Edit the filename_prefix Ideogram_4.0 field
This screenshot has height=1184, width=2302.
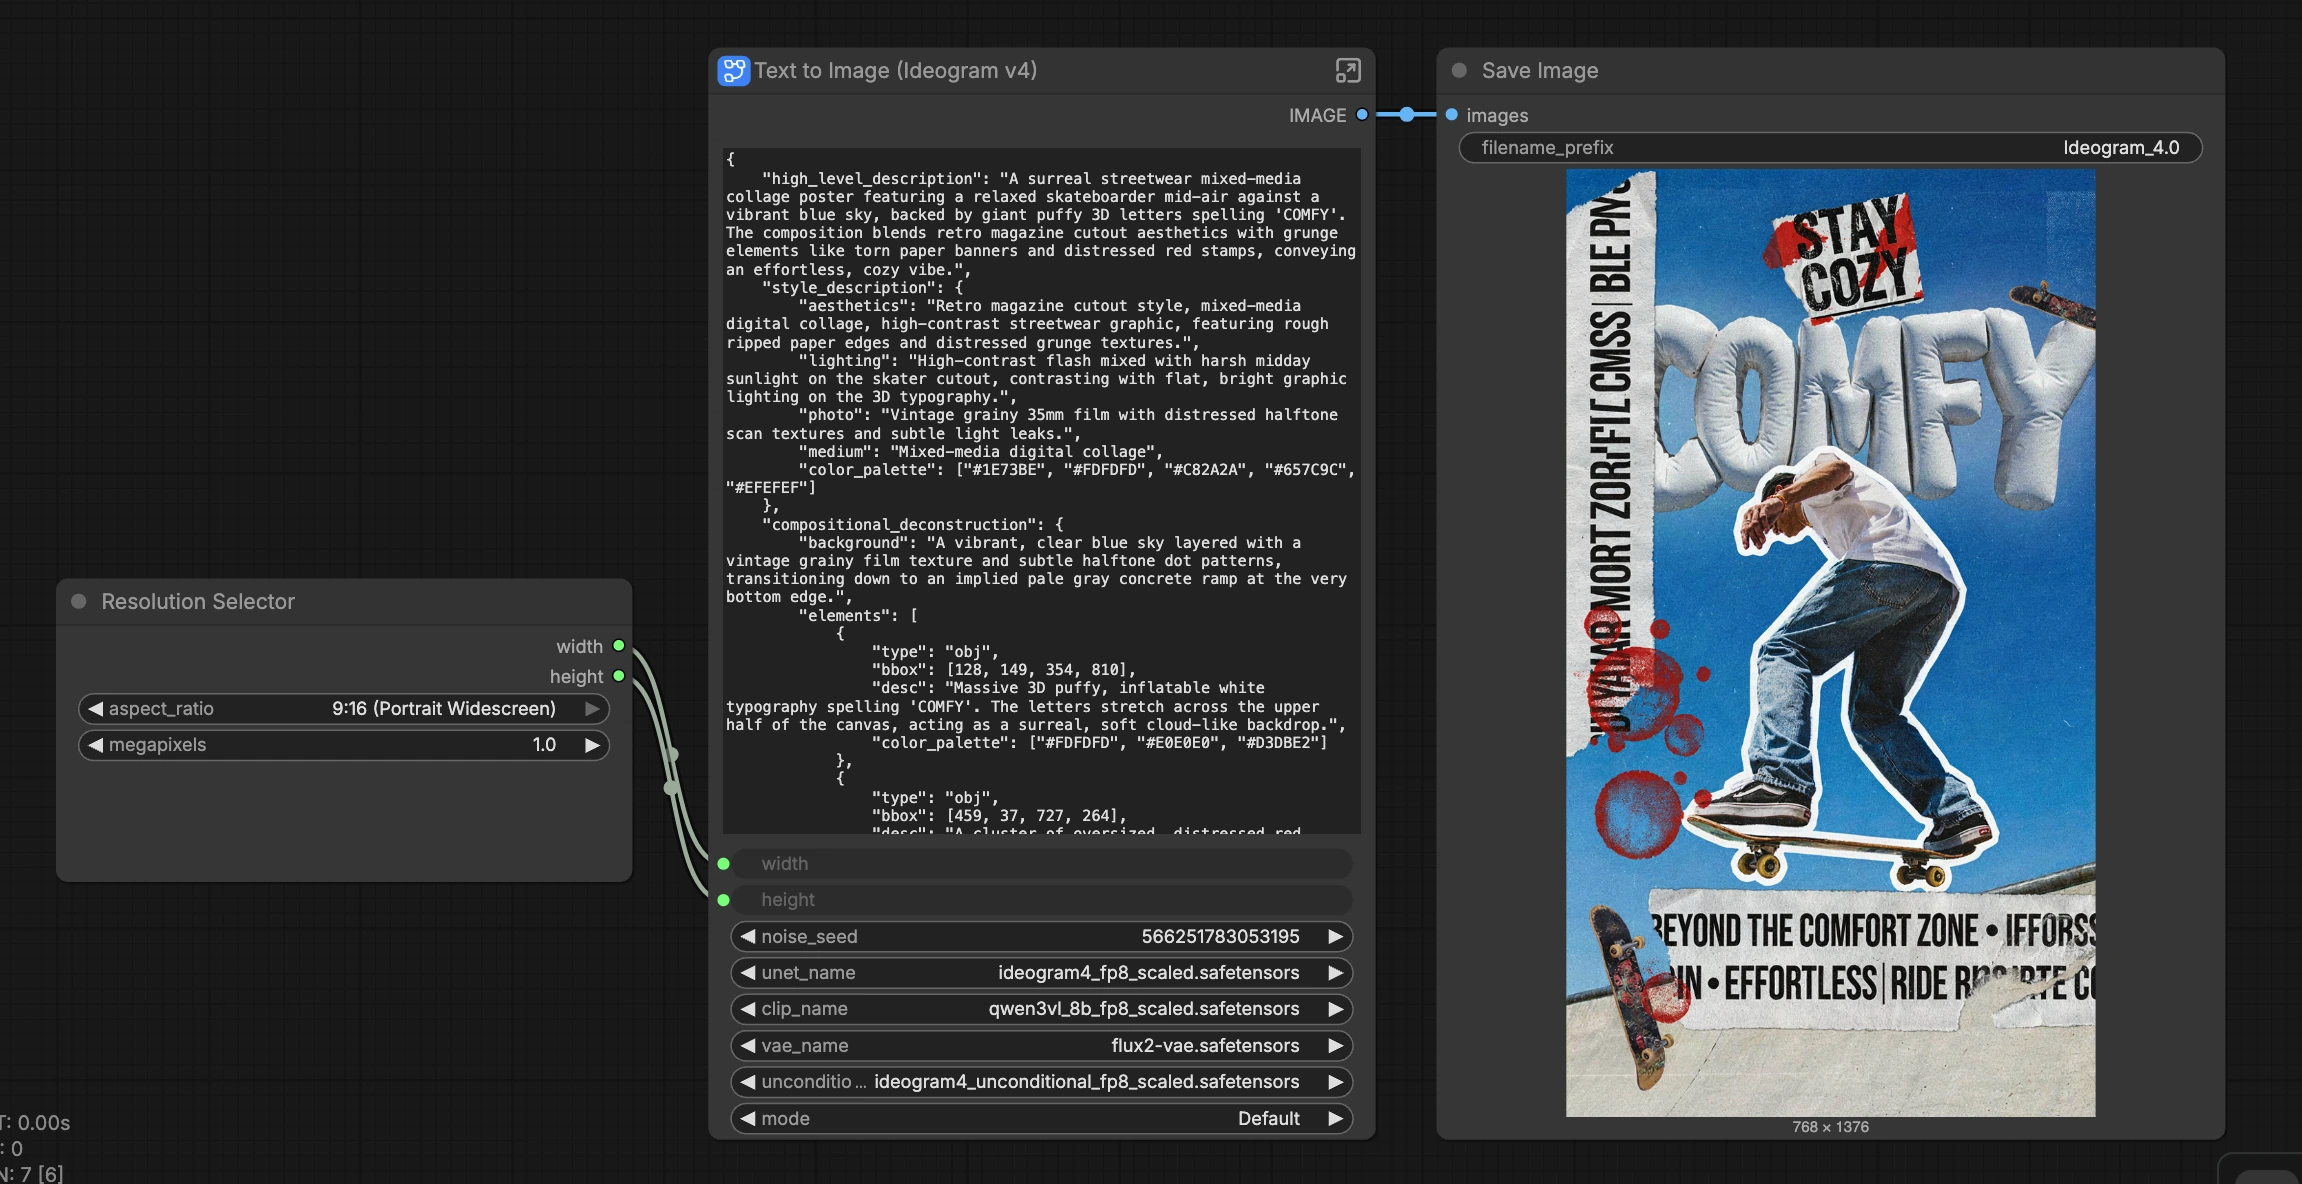point(1830,148)
